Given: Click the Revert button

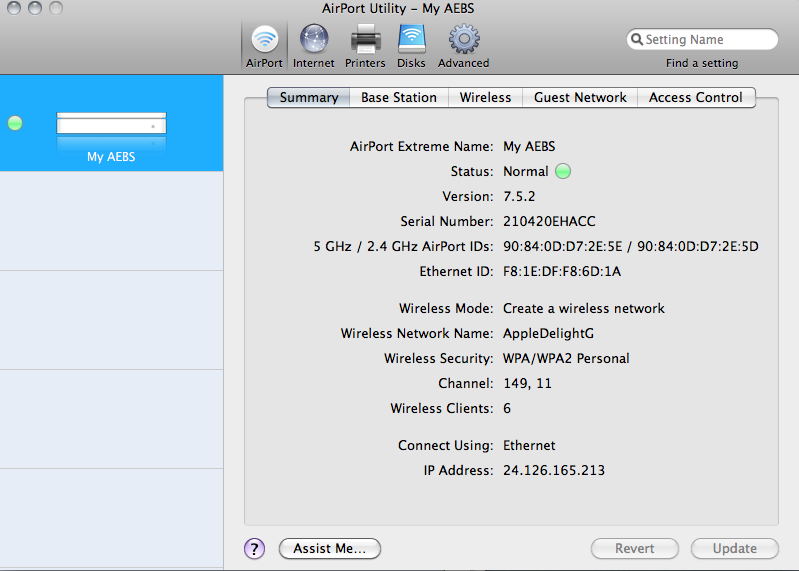Looking at the screenshot, I should [634, 549].
